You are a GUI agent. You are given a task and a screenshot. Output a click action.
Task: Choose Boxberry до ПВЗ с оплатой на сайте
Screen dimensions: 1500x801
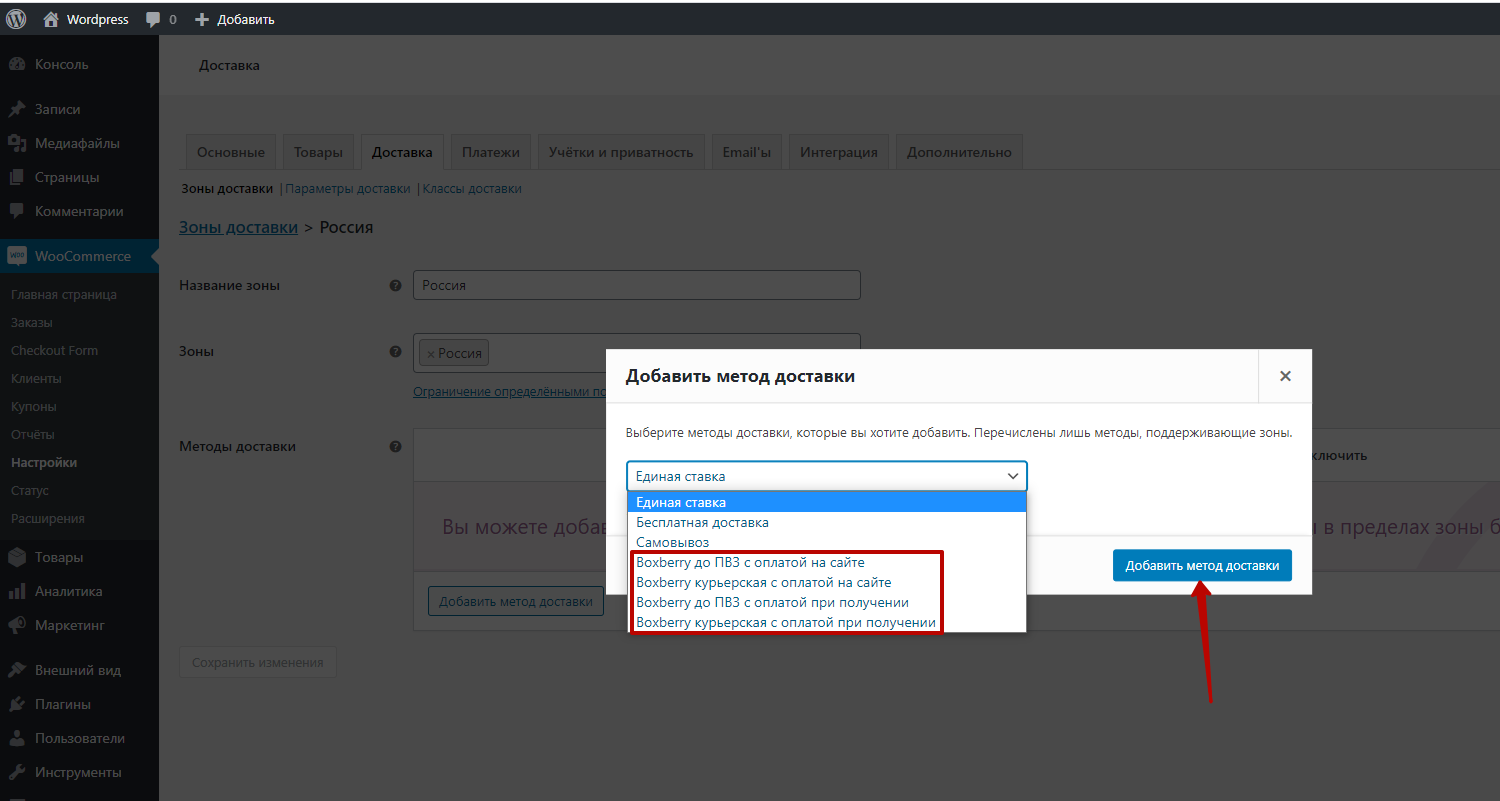point(827,562)
